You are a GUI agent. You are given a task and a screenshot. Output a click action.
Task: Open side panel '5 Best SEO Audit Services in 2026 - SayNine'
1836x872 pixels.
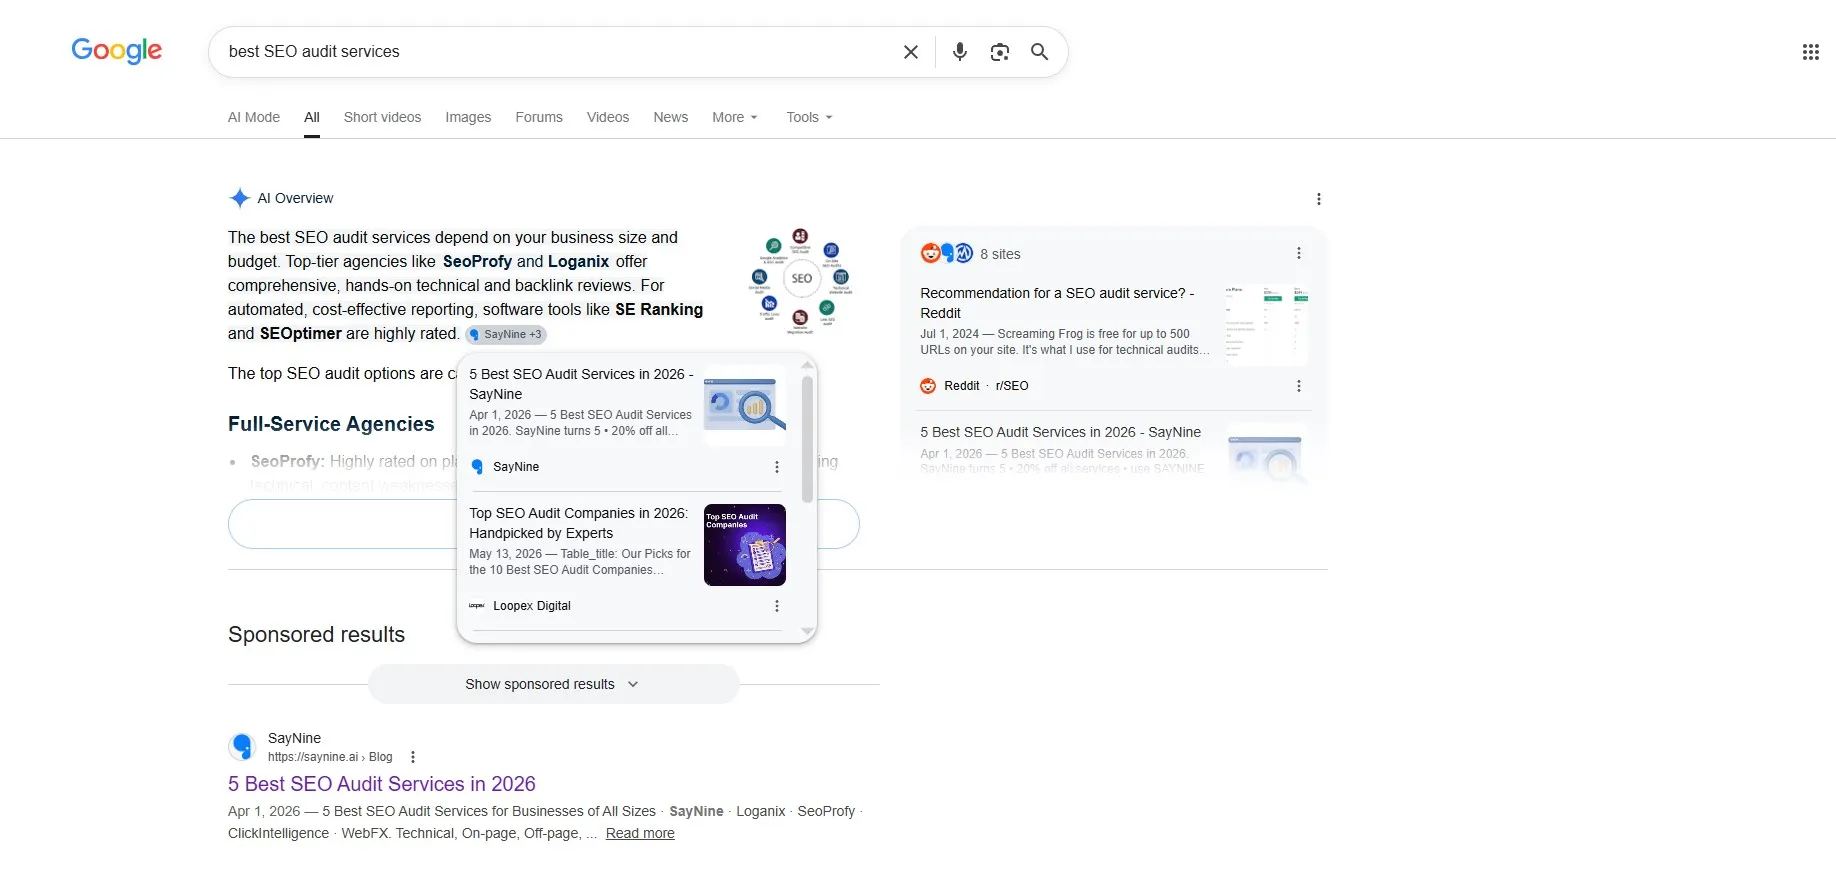pyautogui.click(x=1060, y=432)
